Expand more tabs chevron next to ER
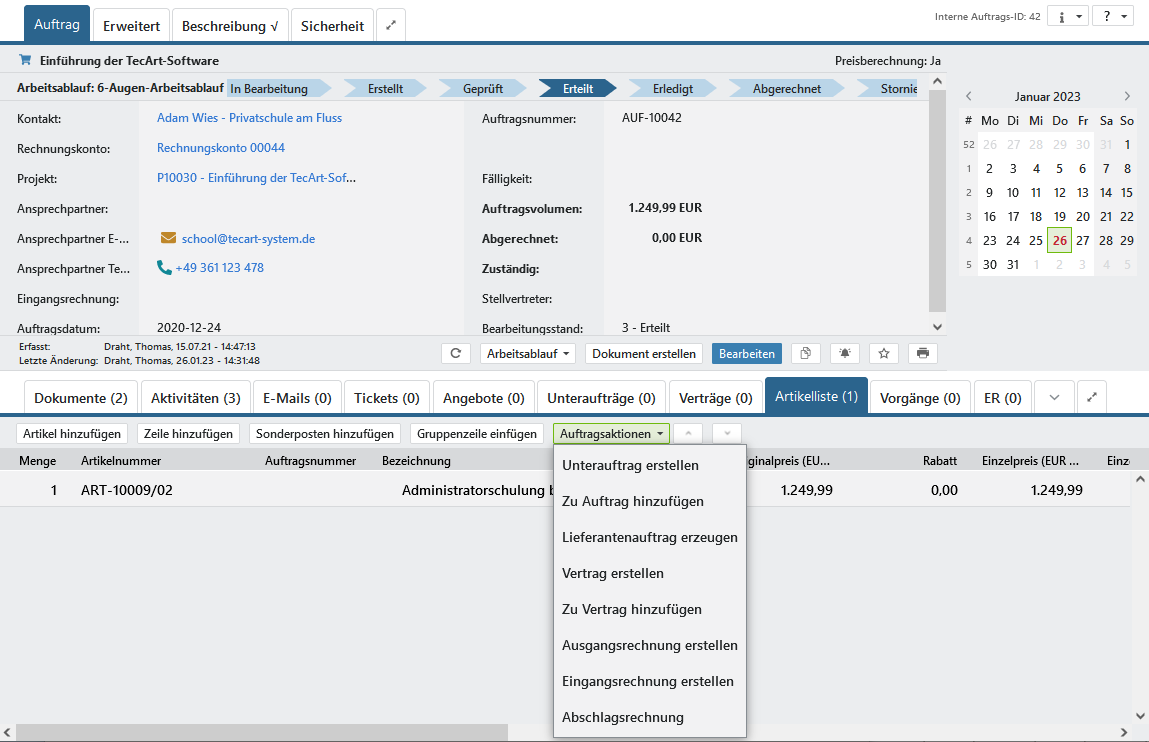The image size is (1149, 742). click(1054, 397)
